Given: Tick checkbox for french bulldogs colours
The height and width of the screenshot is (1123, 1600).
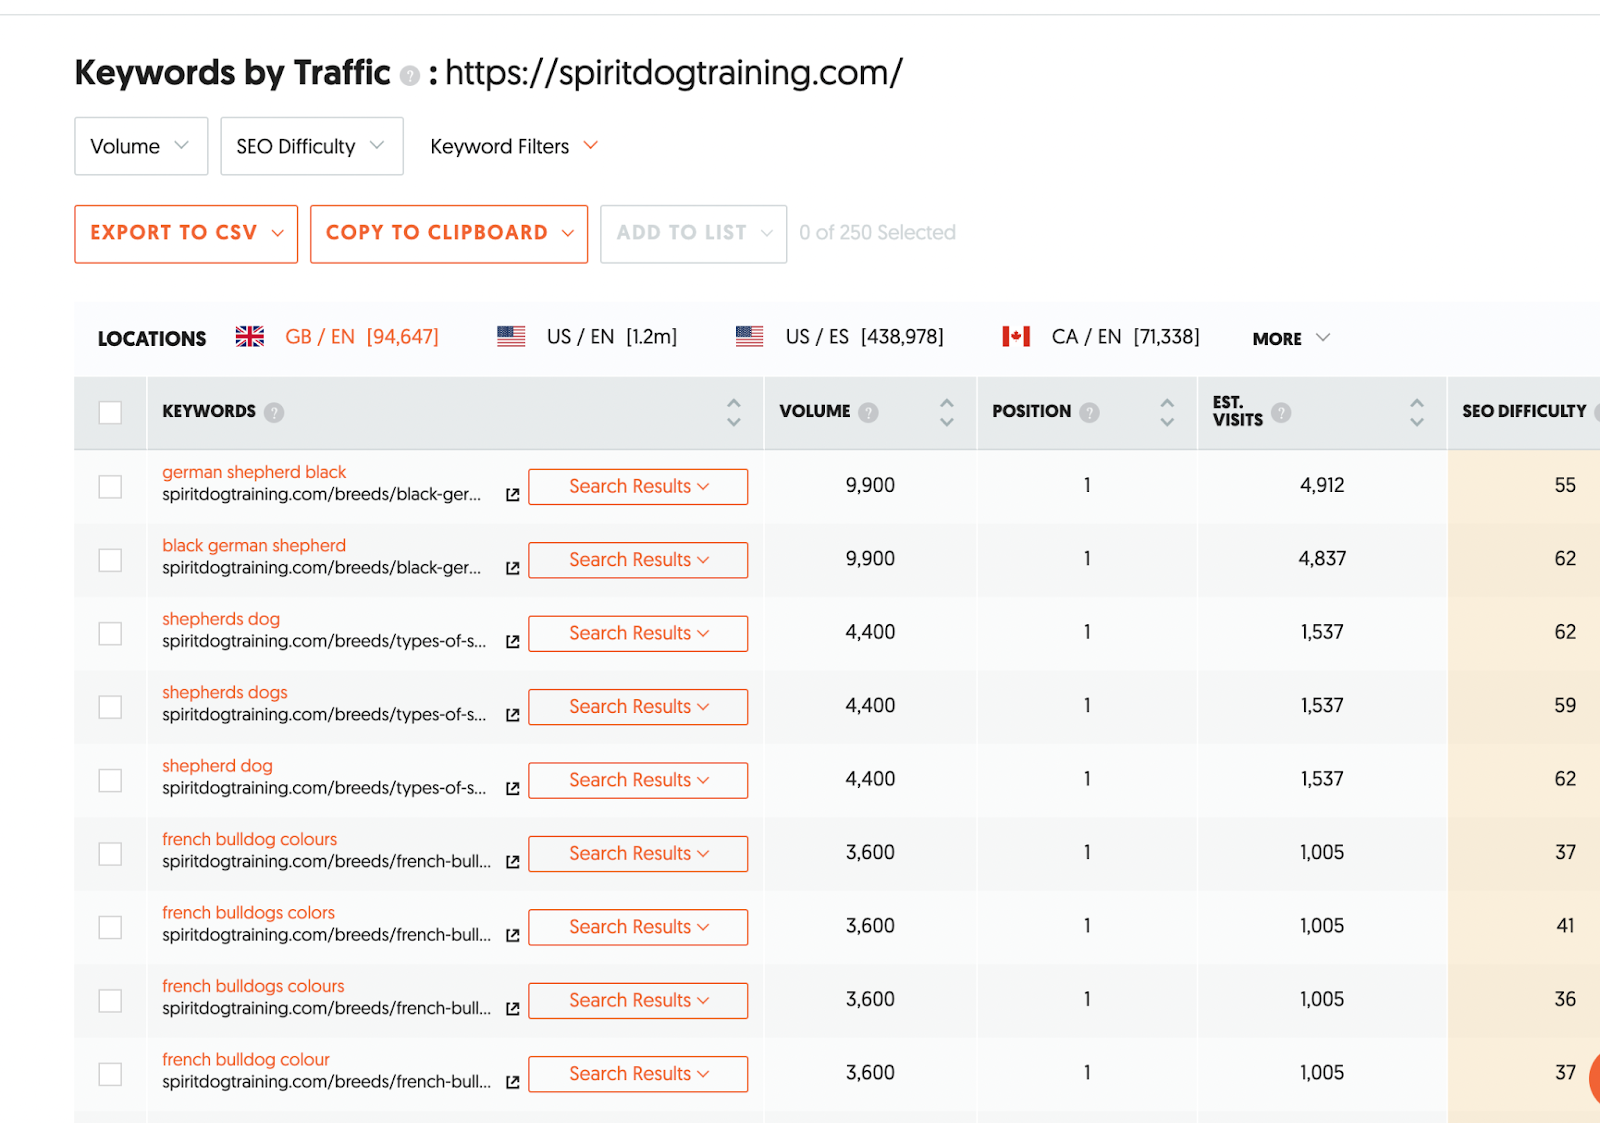Looking at the screenshot, I should [110, 1001].
